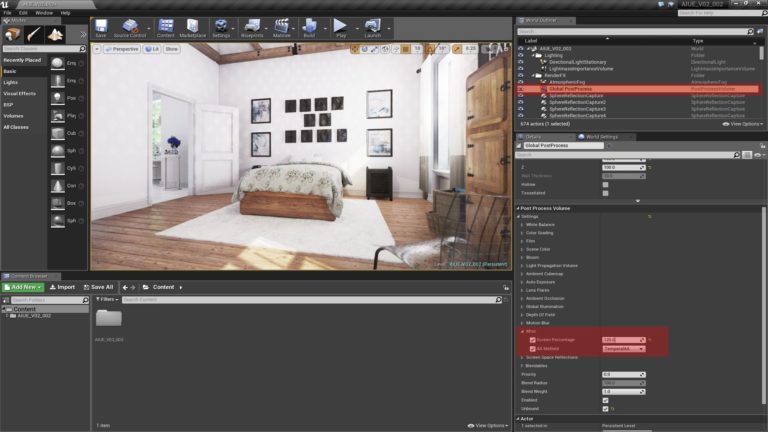Expand the Bloom settings
Image resolution: width=768 pixels, height=432 pixels.
pos(522,258)
